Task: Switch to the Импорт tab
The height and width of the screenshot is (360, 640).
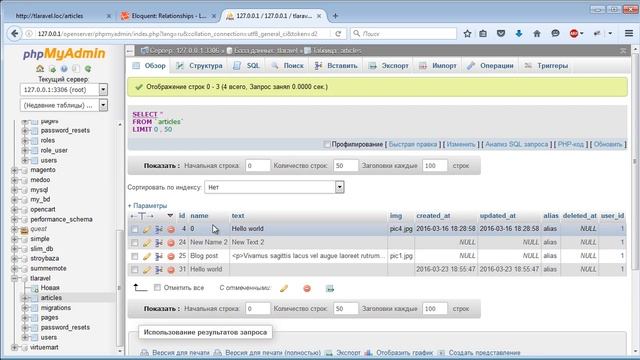Action: (438, 66)
